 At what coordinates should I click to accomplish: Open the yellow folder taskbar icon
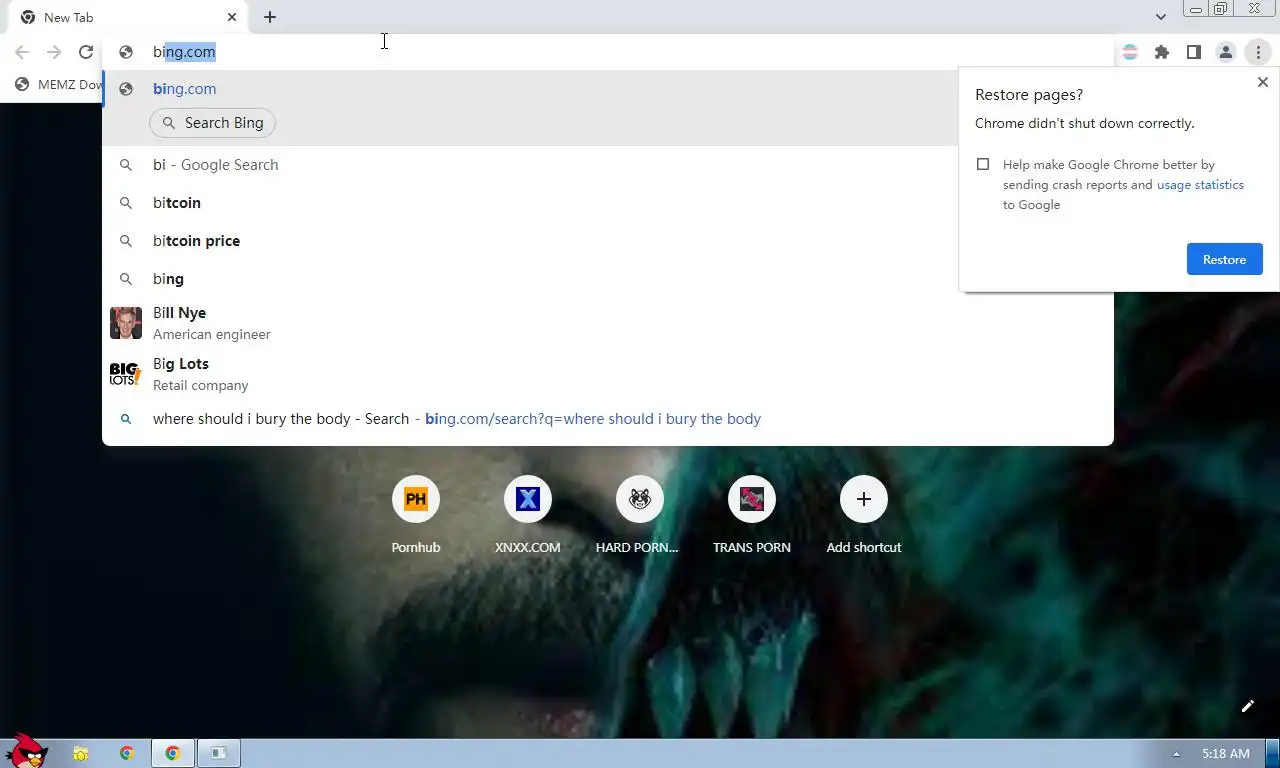point(81,753)
